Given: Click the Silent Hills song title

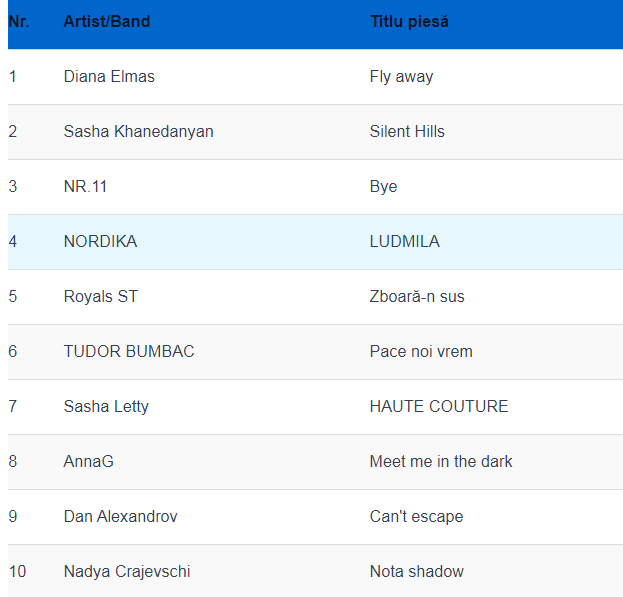Looking at the screenshot, I should click(407, 132).
